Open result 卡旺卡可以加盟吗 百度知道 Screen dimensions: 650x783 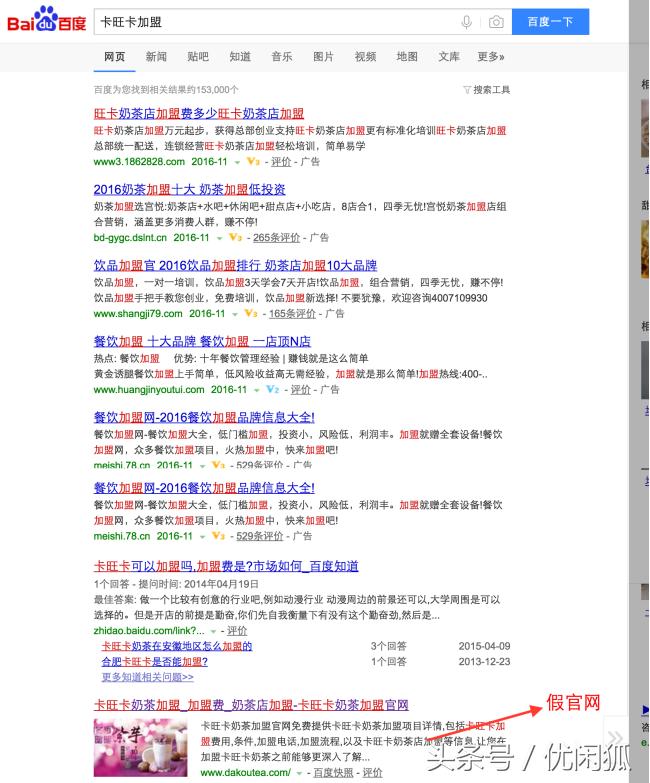[x=226, y=566]
